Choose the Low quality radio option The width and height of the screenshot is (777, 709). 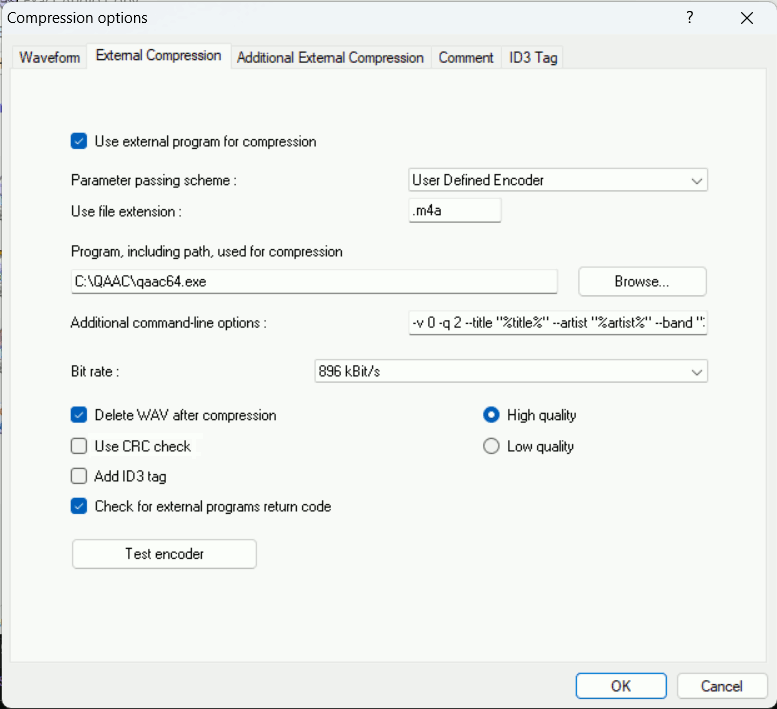pyautogui.click(x=491, y=446)
